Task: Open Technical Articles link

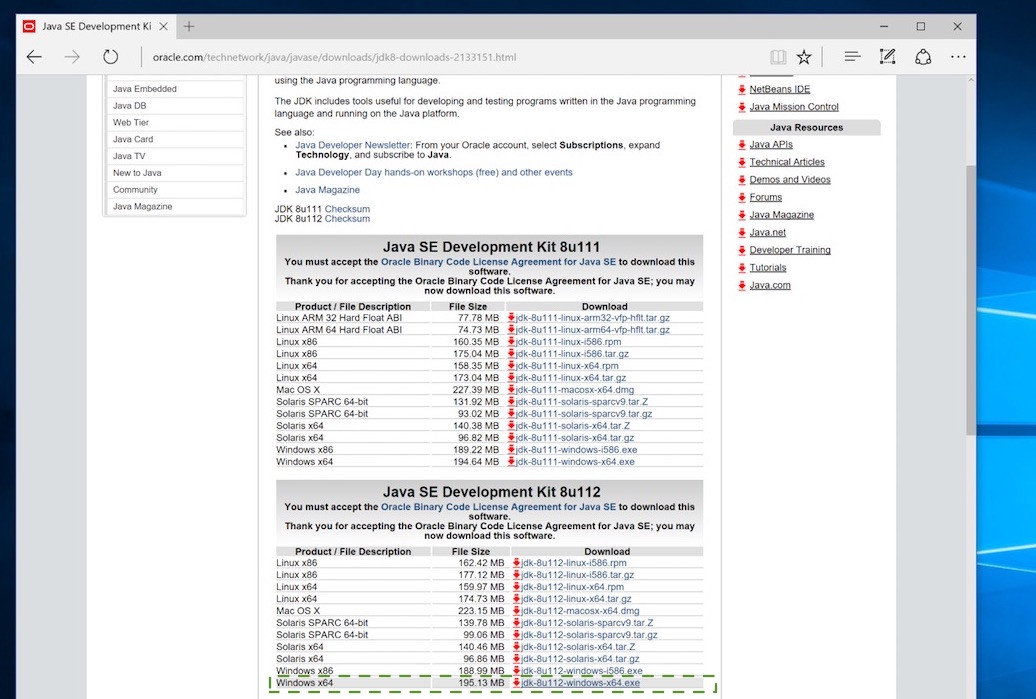Action: tap(787, 163)
